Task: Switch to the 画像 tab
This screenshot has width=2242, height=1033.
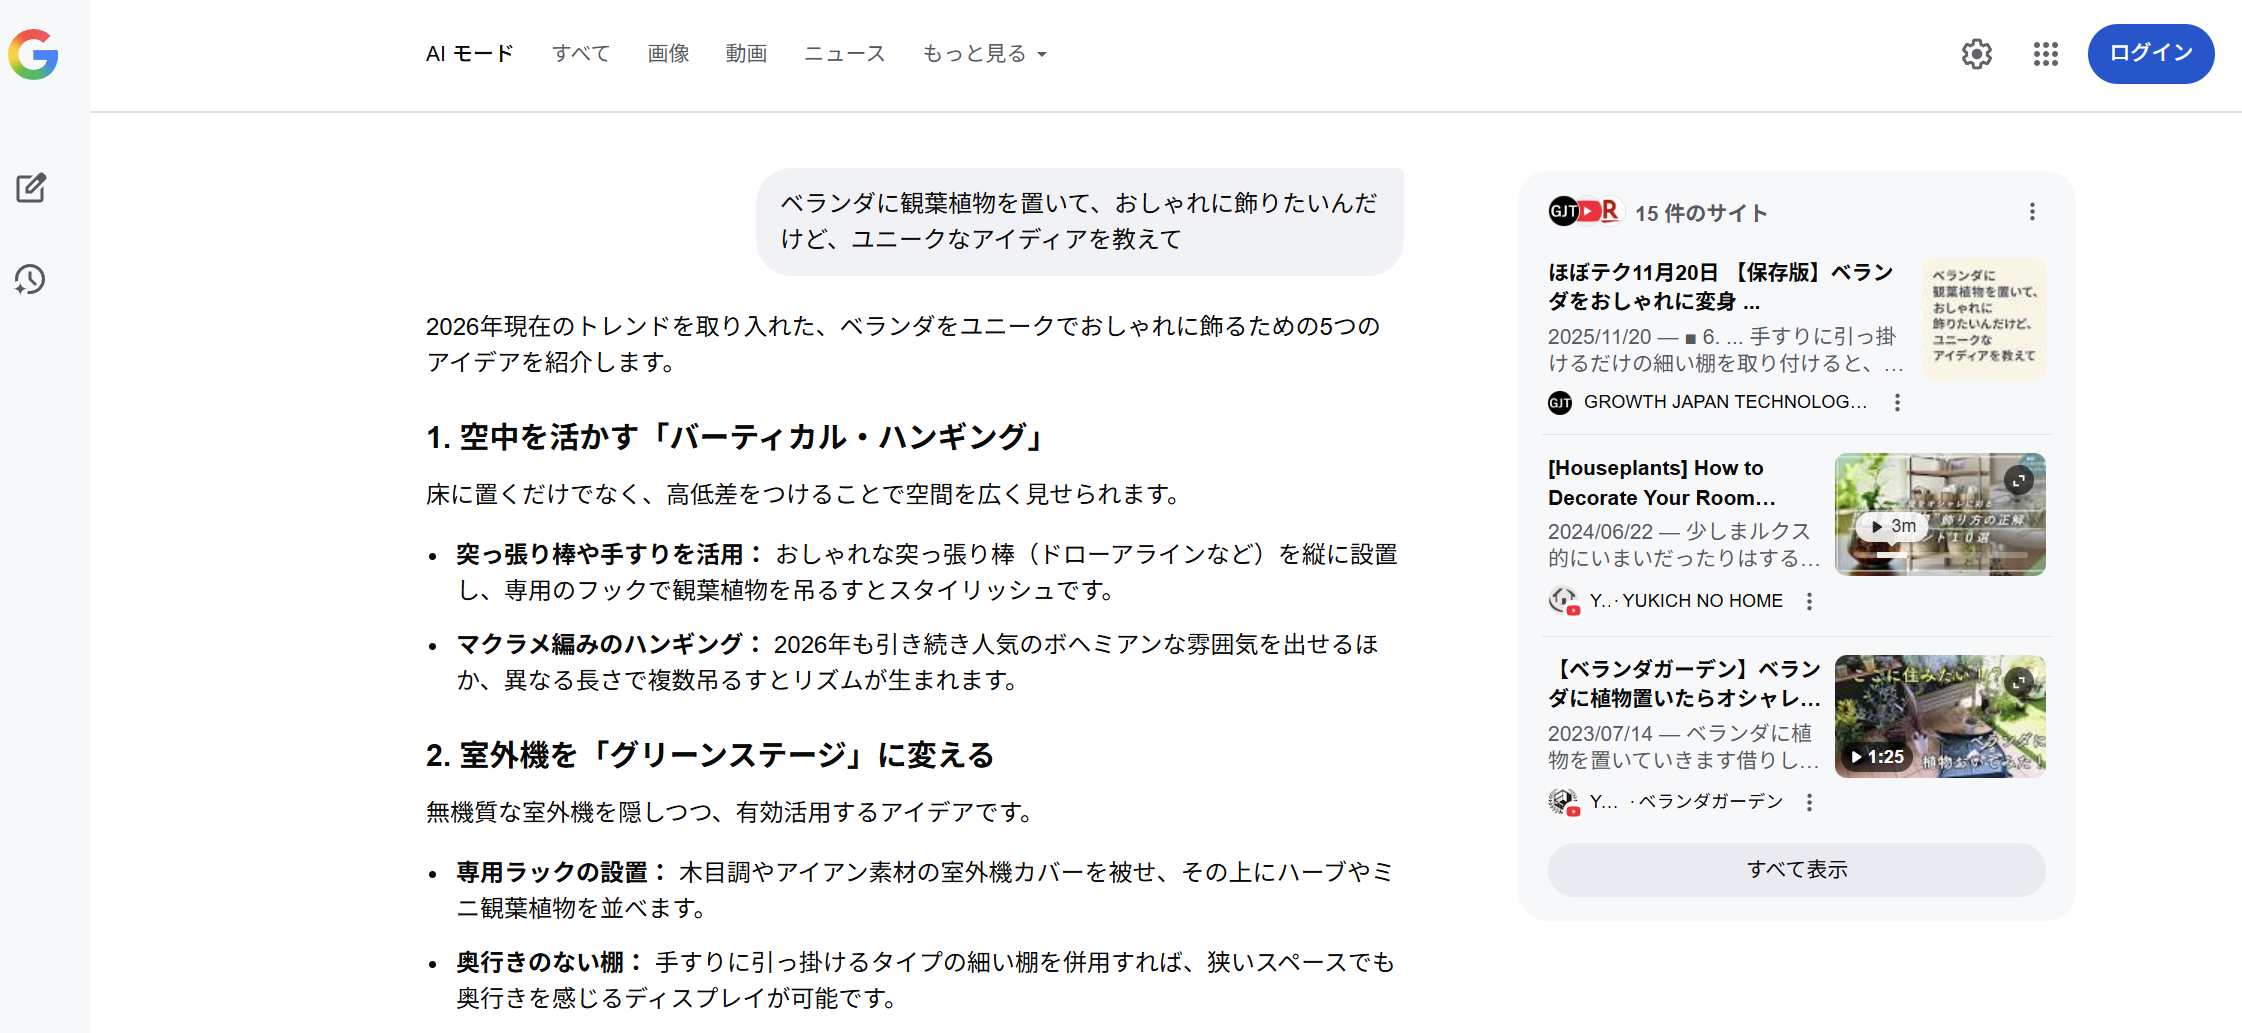Action: 667,54
